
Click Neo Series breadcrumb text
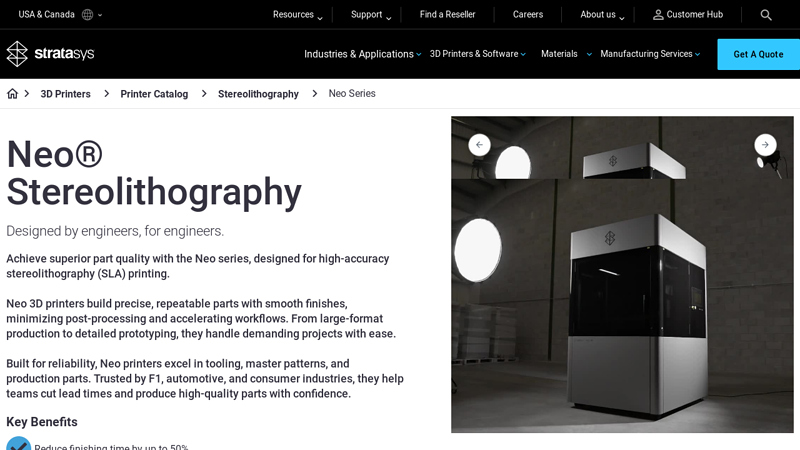click(x=352, y=93)
